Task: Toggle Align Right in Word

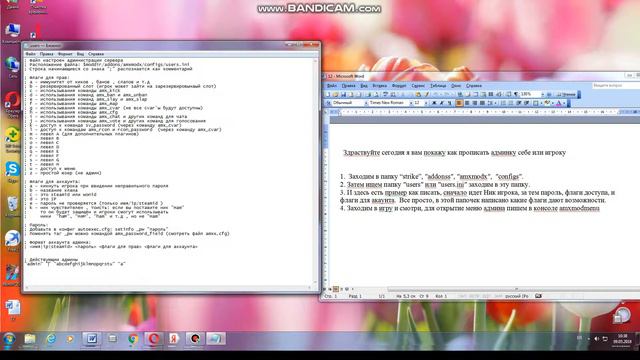Action: [475, 103]
